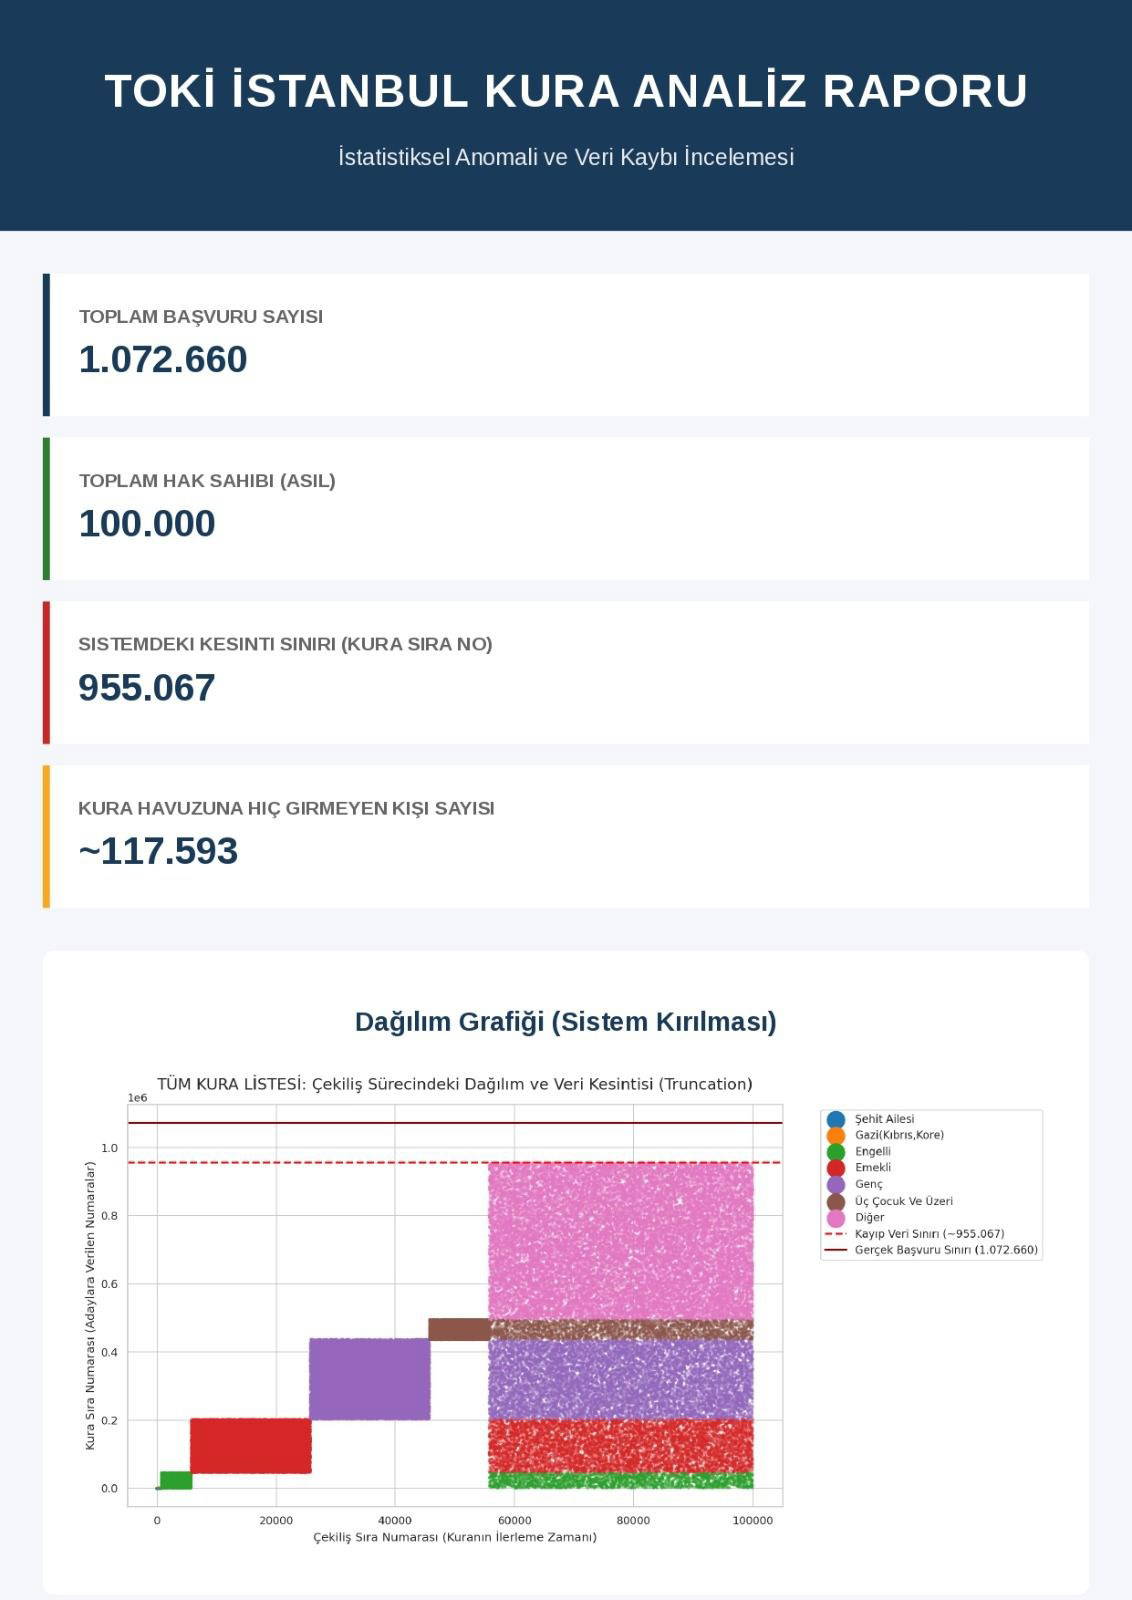The image size is (1132, 1600).
Task: Click the small solid brown block in the chart
Action: pos(458,1329)
